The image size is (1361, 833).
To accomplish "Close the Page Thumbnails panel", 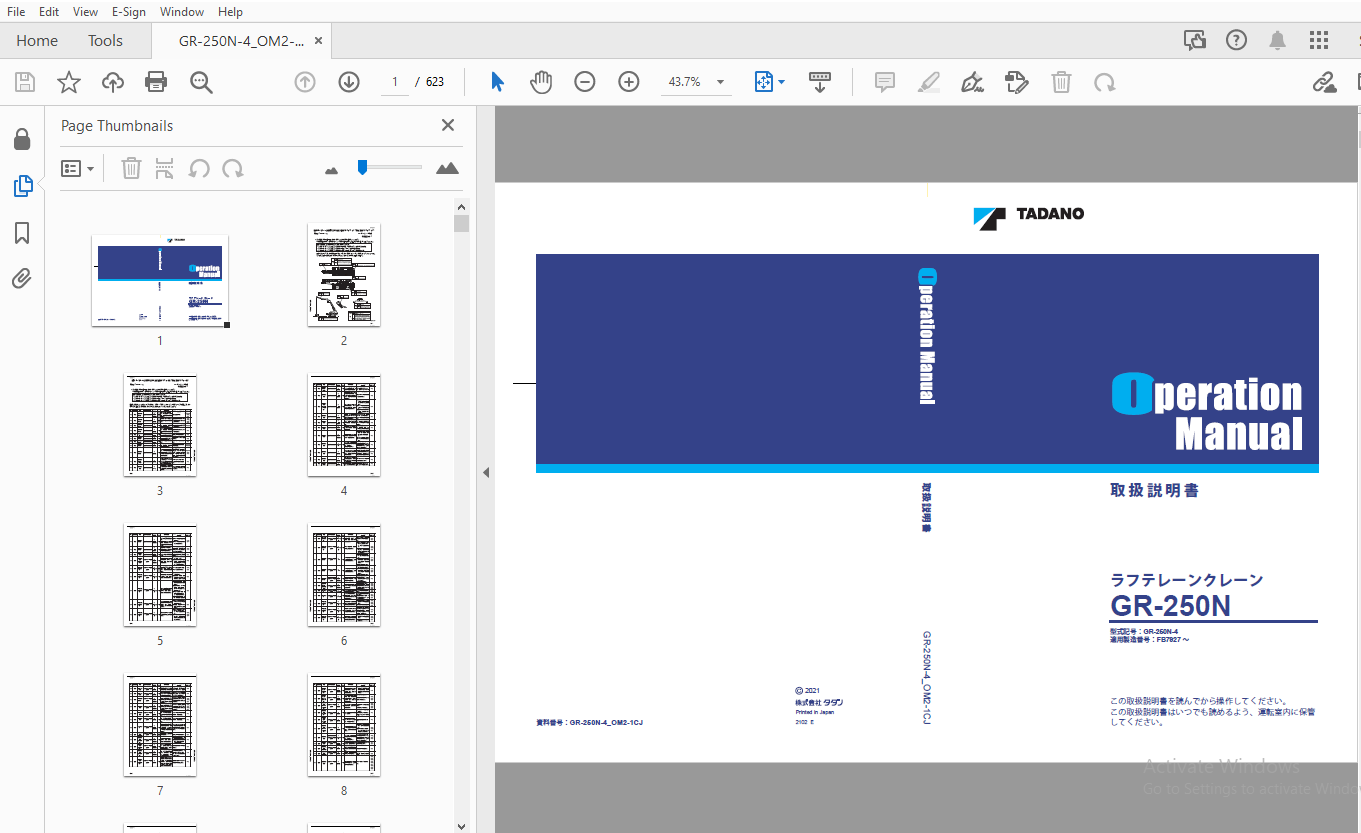I will 448,125.
